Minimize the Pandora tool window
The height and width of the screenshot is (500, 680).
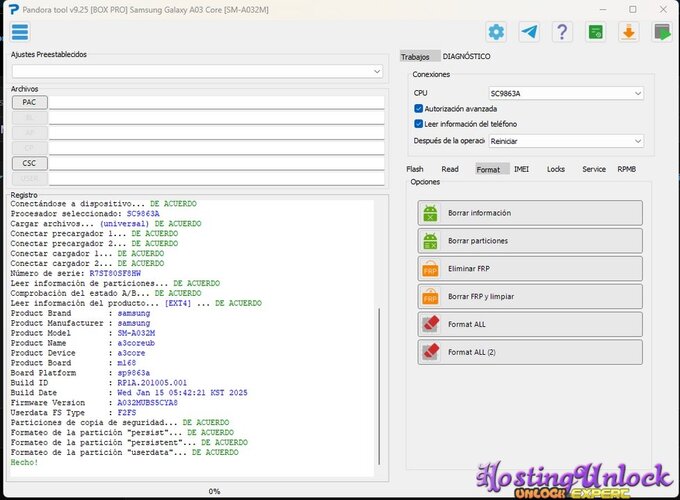tap(603, 9)
